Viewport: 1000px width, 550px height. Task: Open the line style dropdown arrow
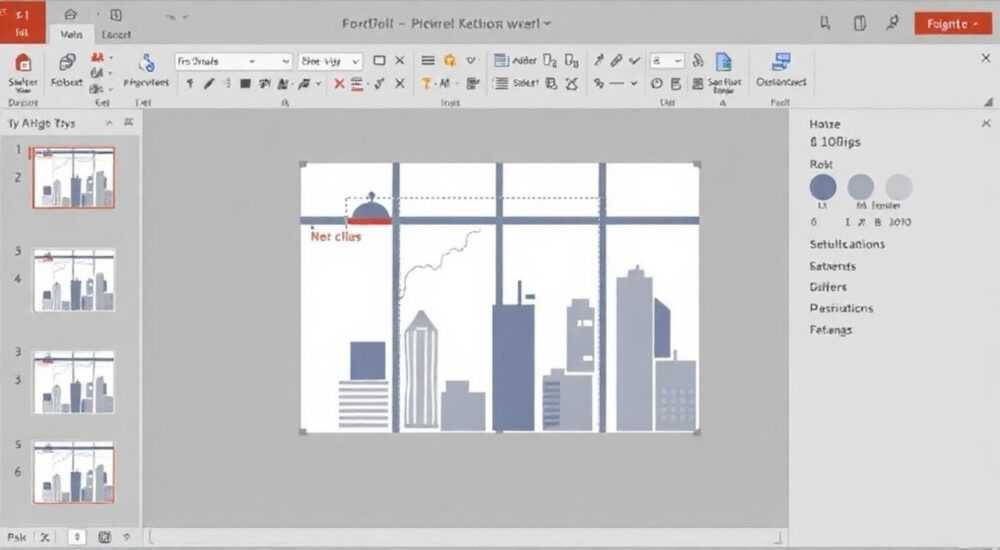[x=634, y=84]
